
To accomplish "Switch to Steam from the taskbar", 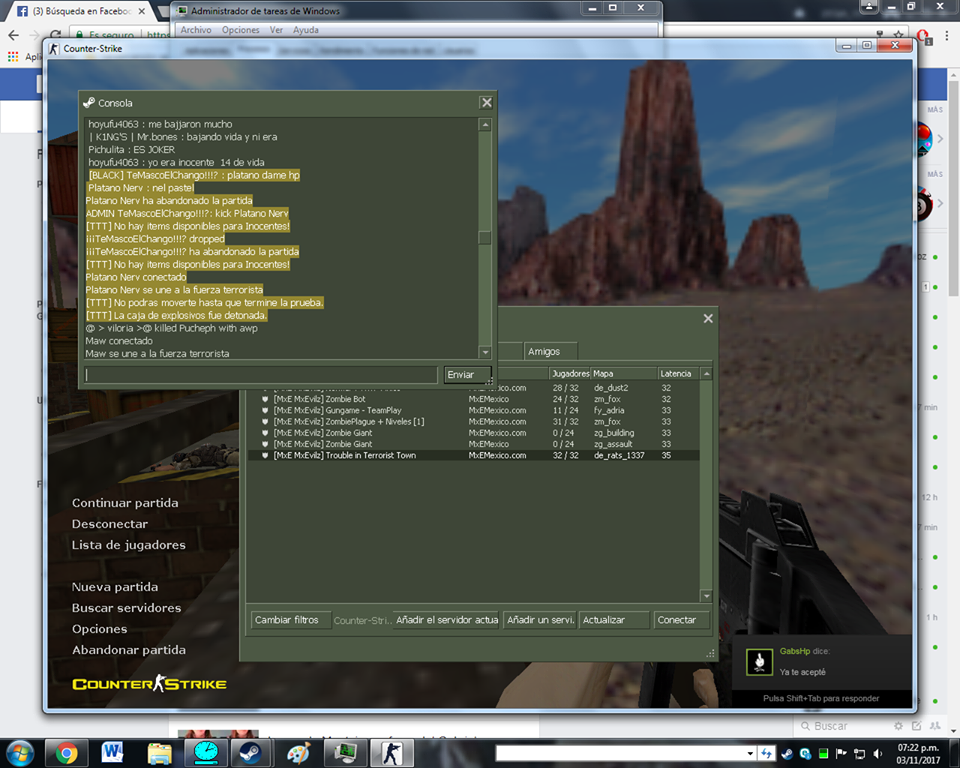I will click(x=250, y=753).
